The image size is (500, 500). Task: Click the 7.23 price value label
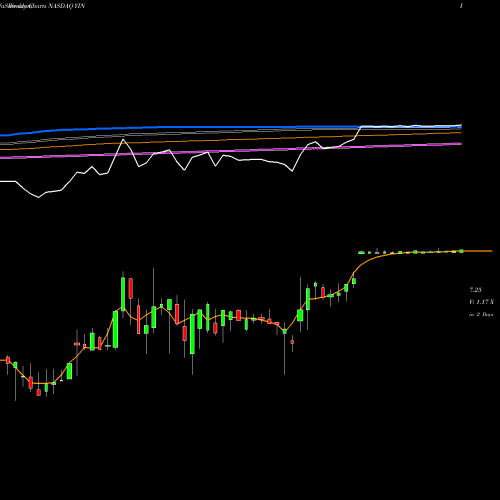pos(475,290)
